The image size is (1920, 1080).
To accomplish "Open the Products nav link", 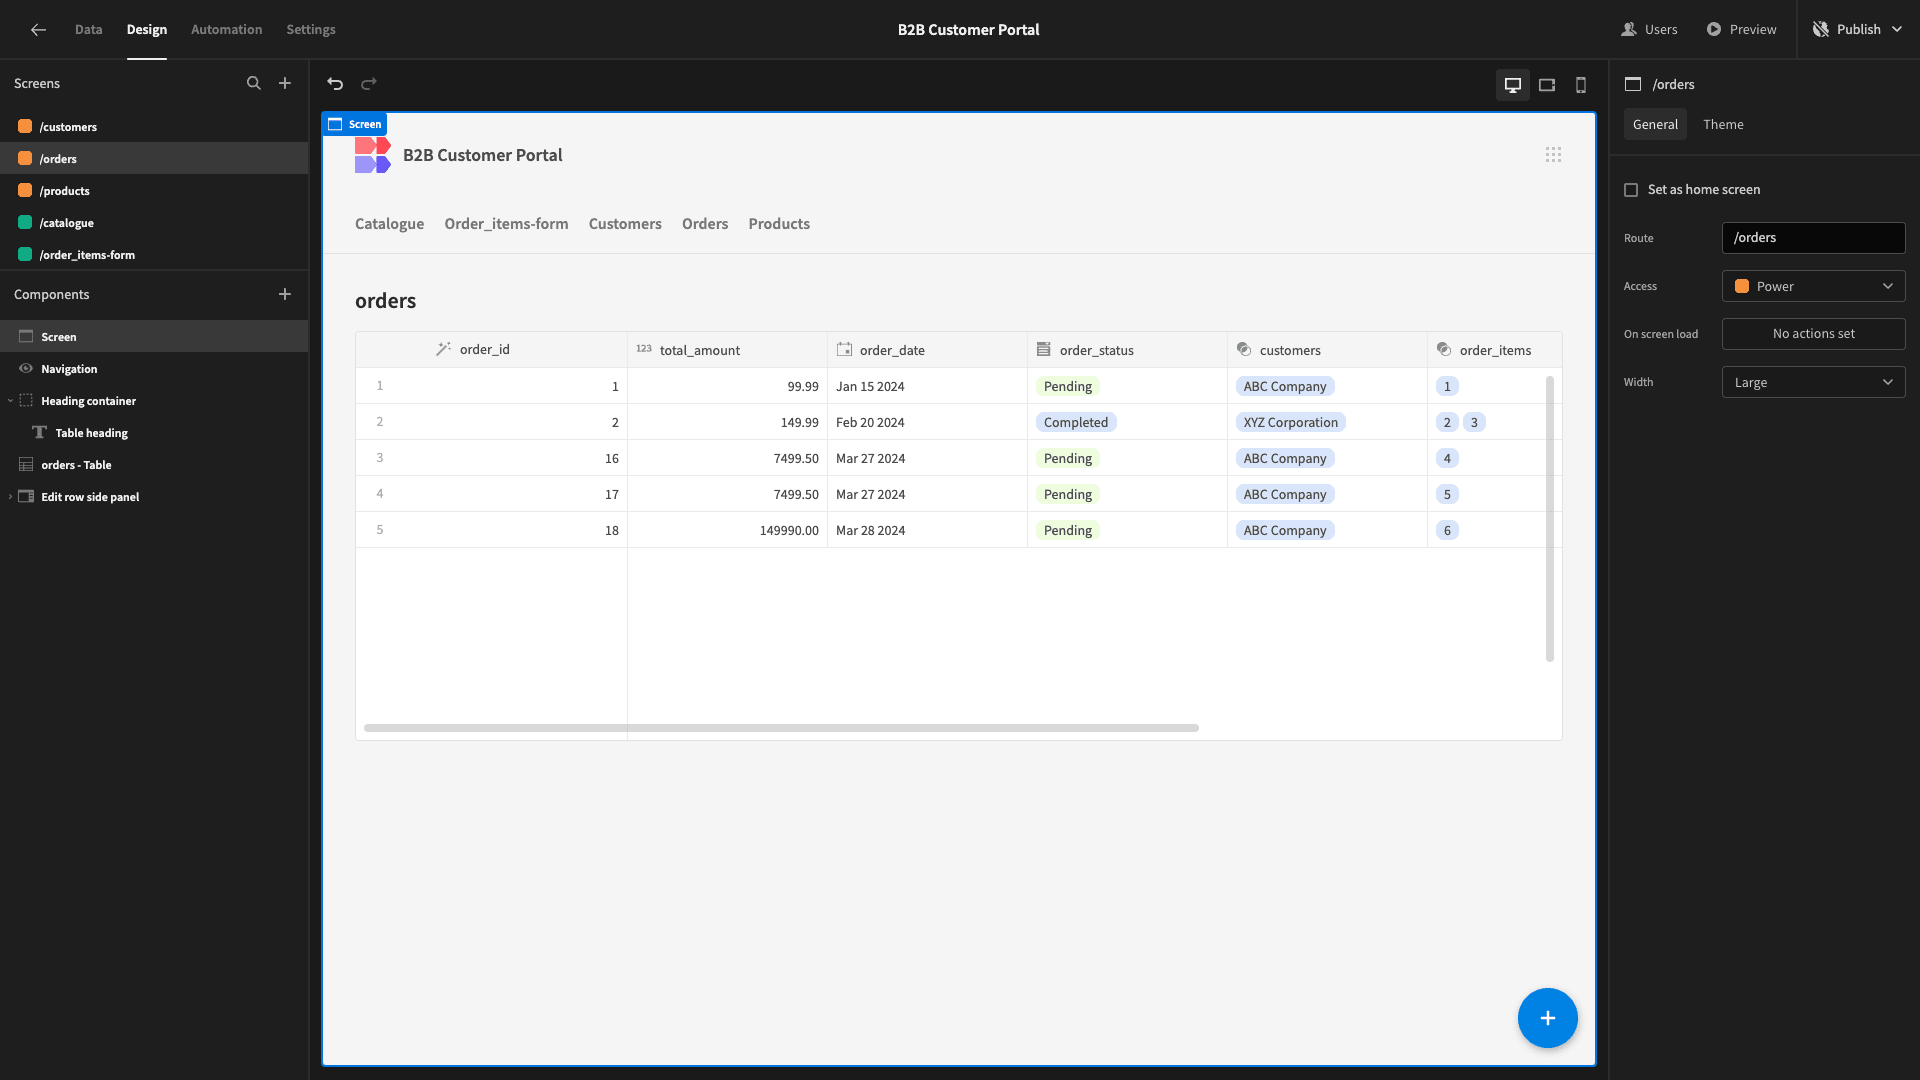I will pyautogui.click(x=779, y=224).
